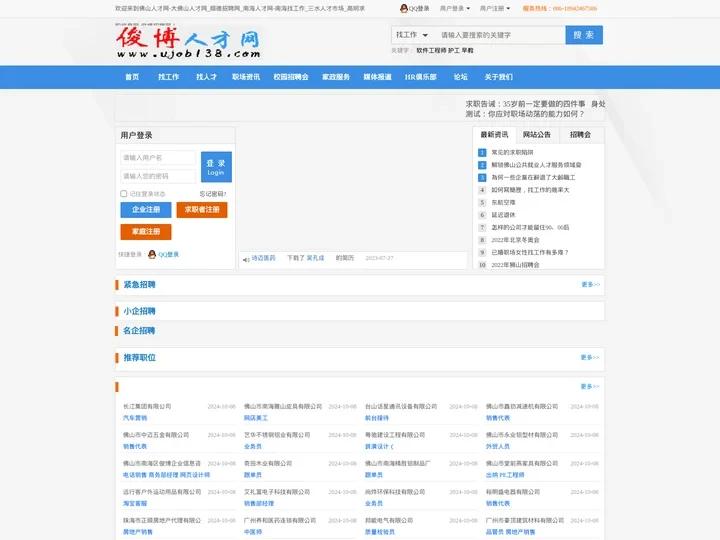The width and height of the screenshot is (720, 540).
Task: Open the 外贸人员 job link
Action: 498,446
